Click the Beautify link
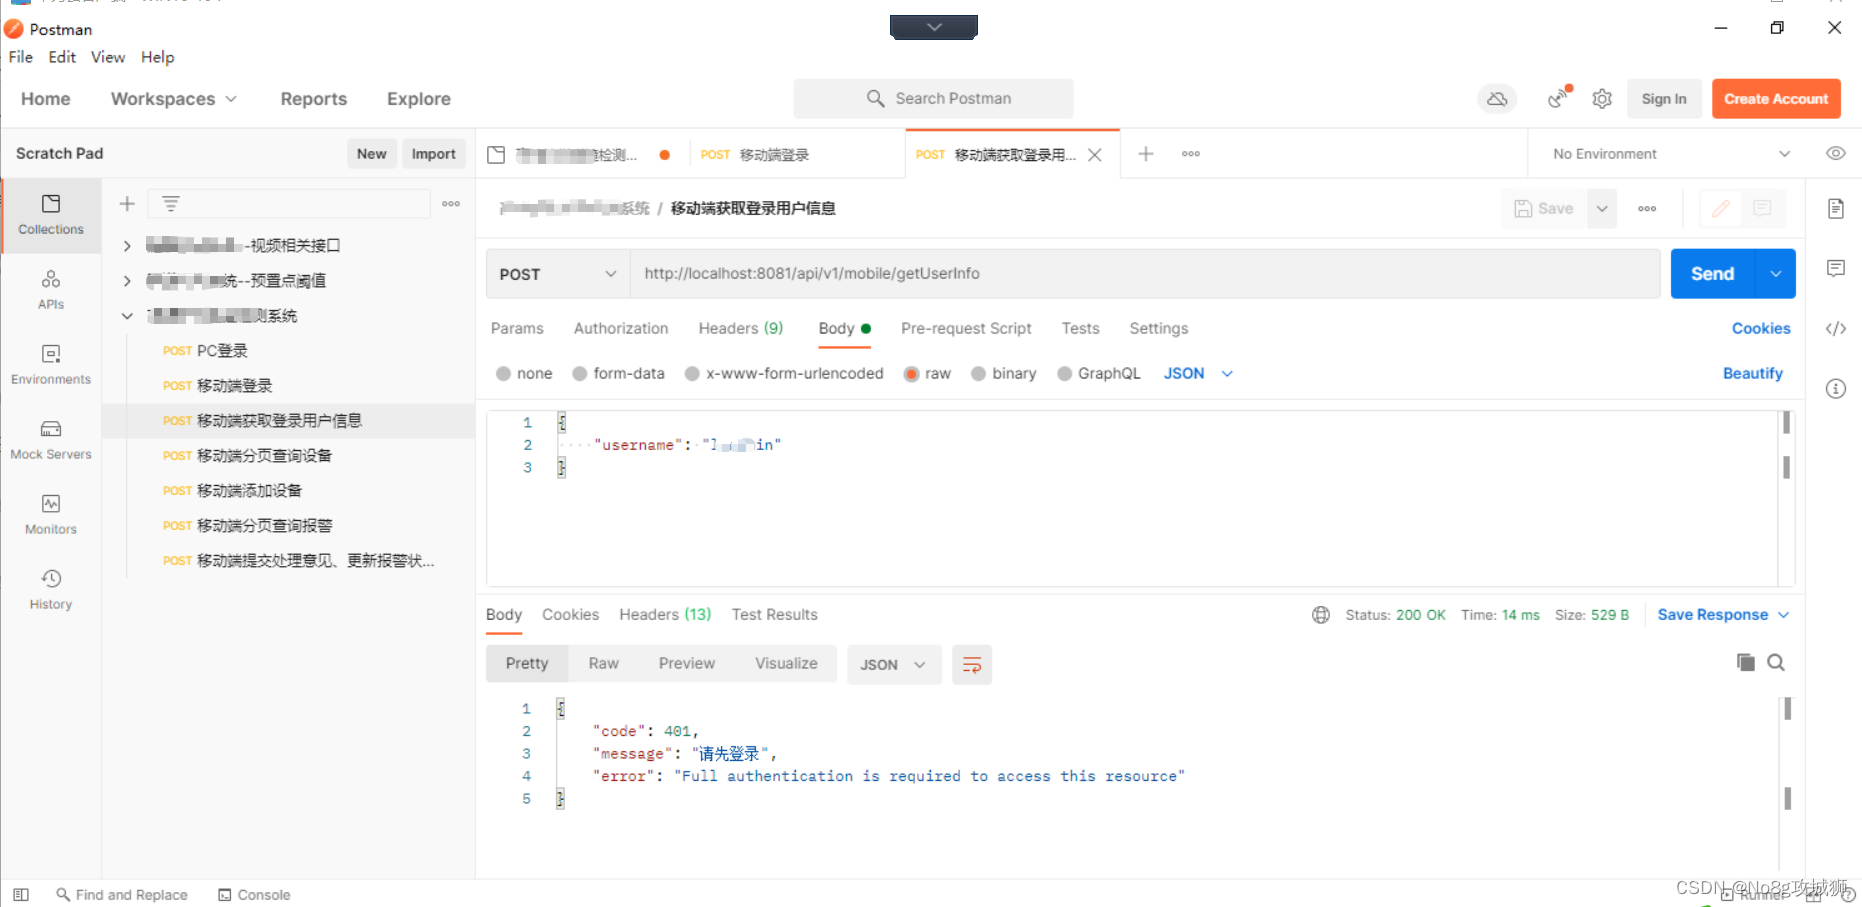 [1753, 374]
